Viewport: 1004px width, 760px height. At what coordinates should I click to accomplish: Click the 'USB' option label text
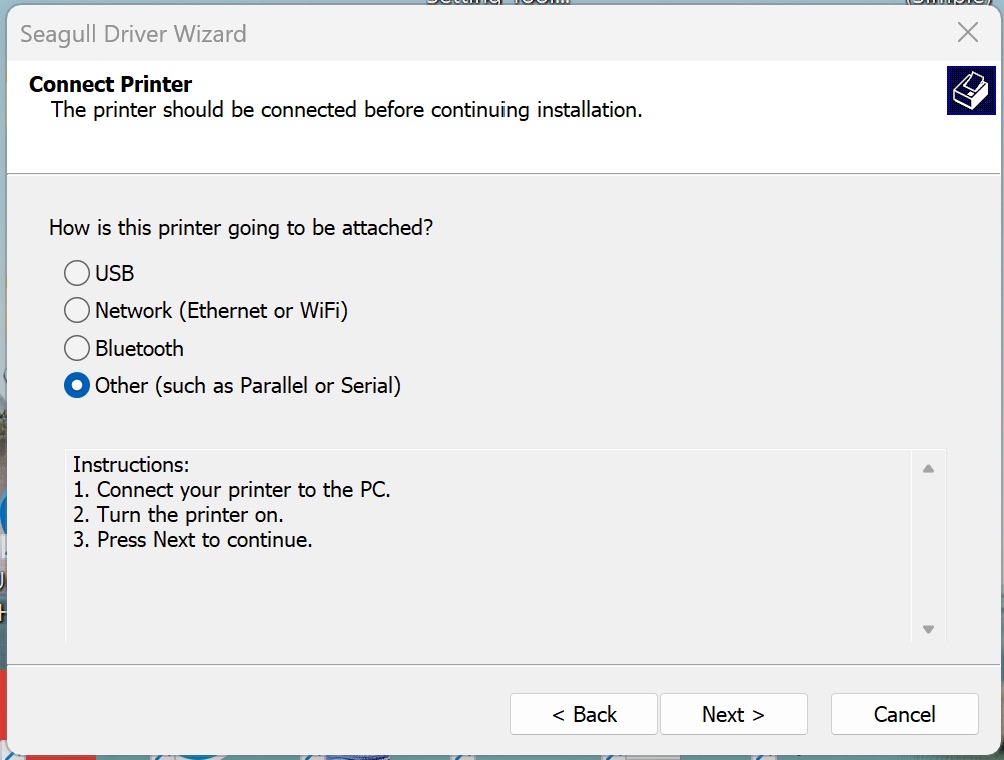(115, 273)
